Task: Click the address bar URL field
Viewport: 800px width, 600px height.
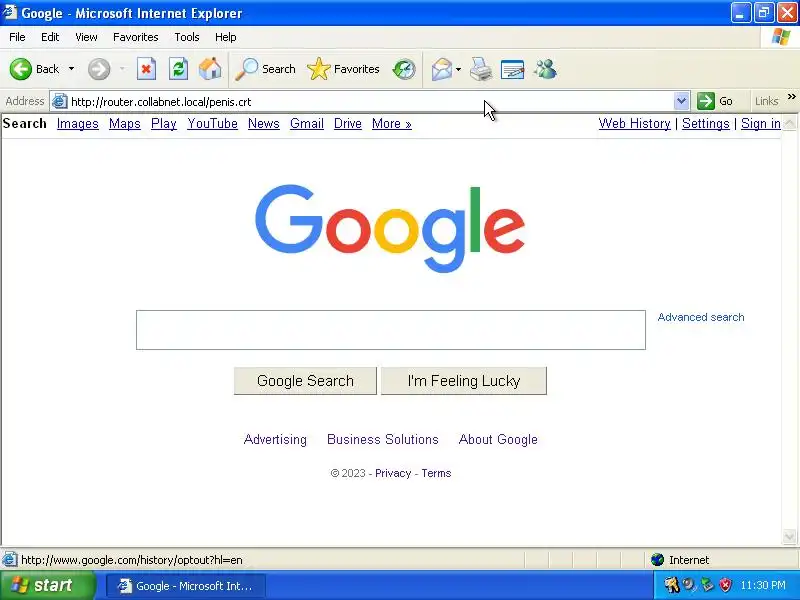Action: coord(371,102)
